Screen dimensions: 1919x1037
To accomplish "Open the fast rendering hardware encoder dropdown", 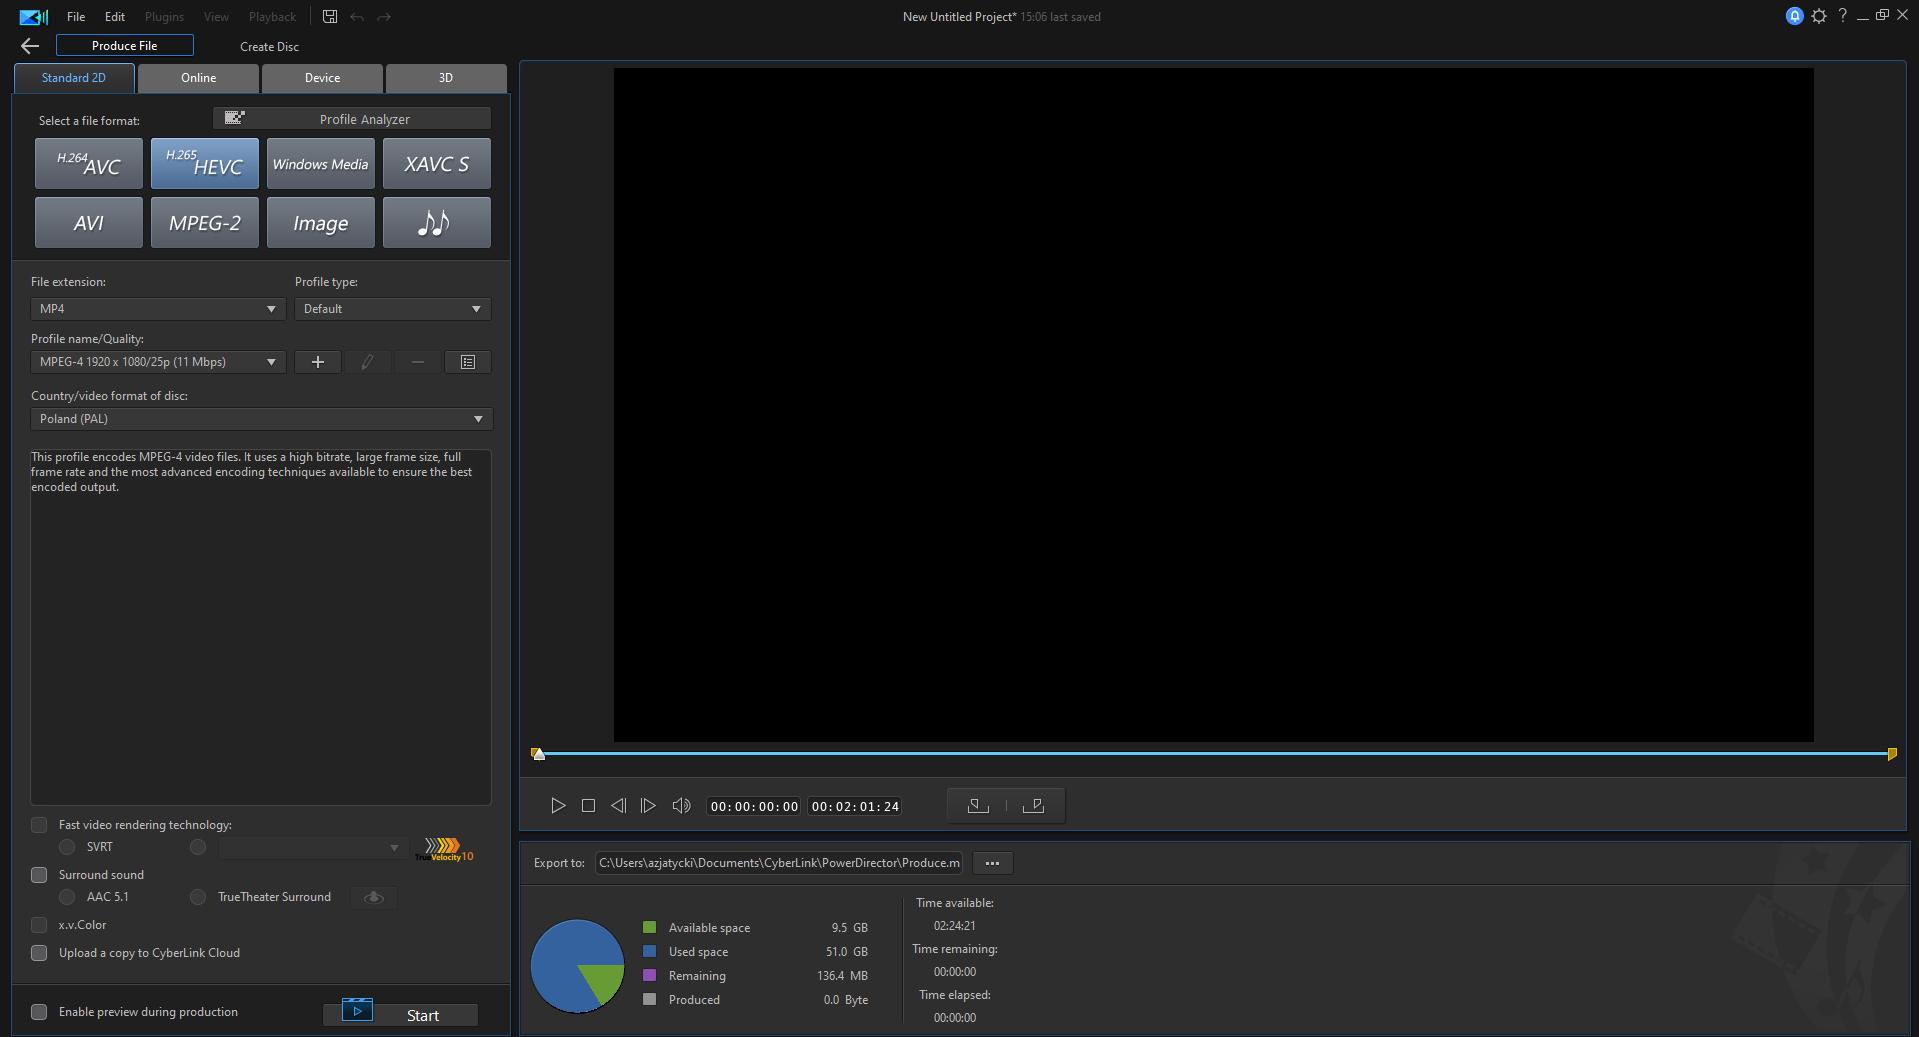I will tap(313, 848).
